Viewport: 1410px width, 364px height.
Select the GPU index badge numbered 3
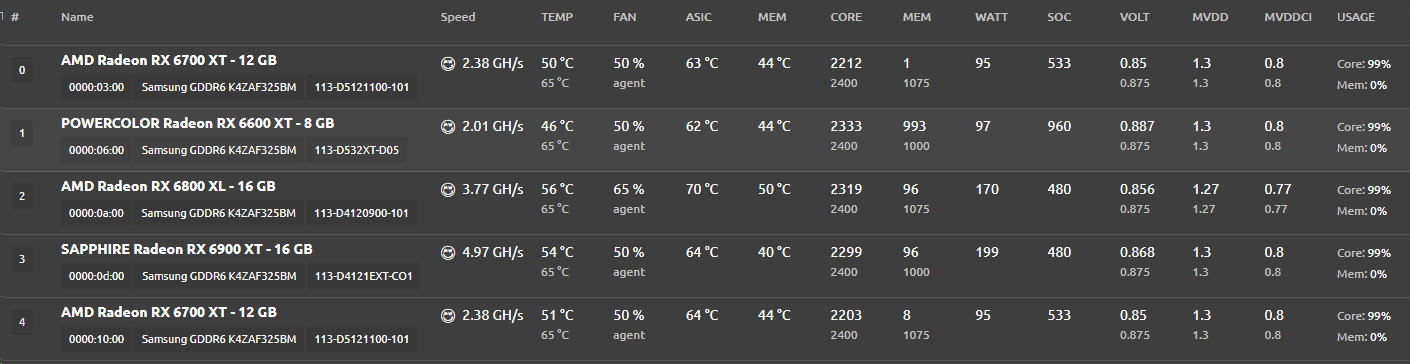(x=22, y=259)
